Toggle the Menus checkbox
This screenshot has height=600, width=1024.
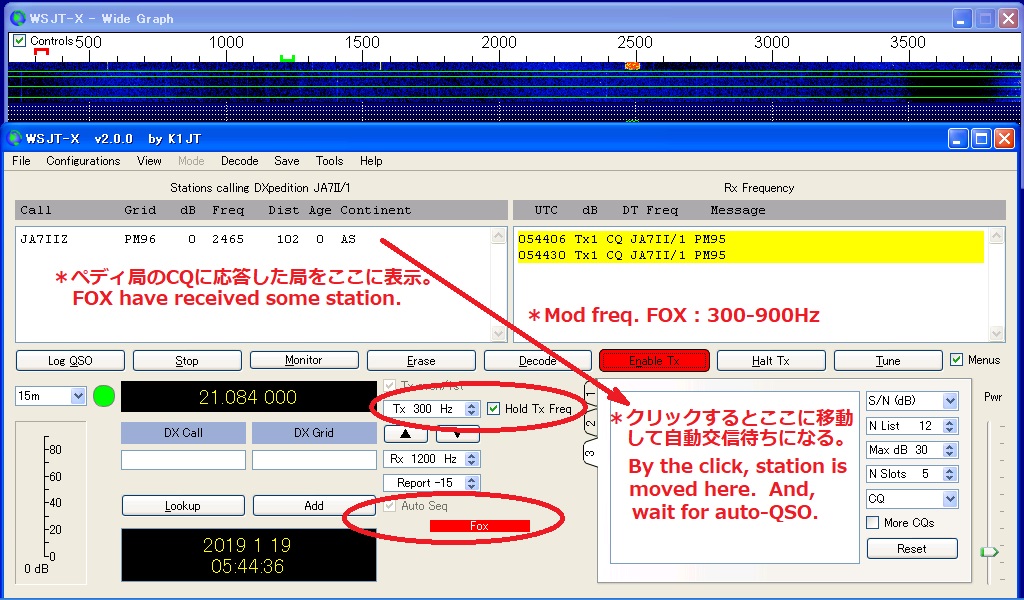(957, 360)
